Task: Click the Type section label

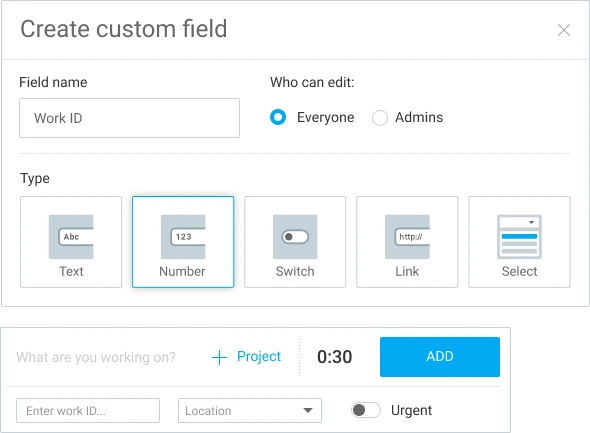Action: coord(35,178)
